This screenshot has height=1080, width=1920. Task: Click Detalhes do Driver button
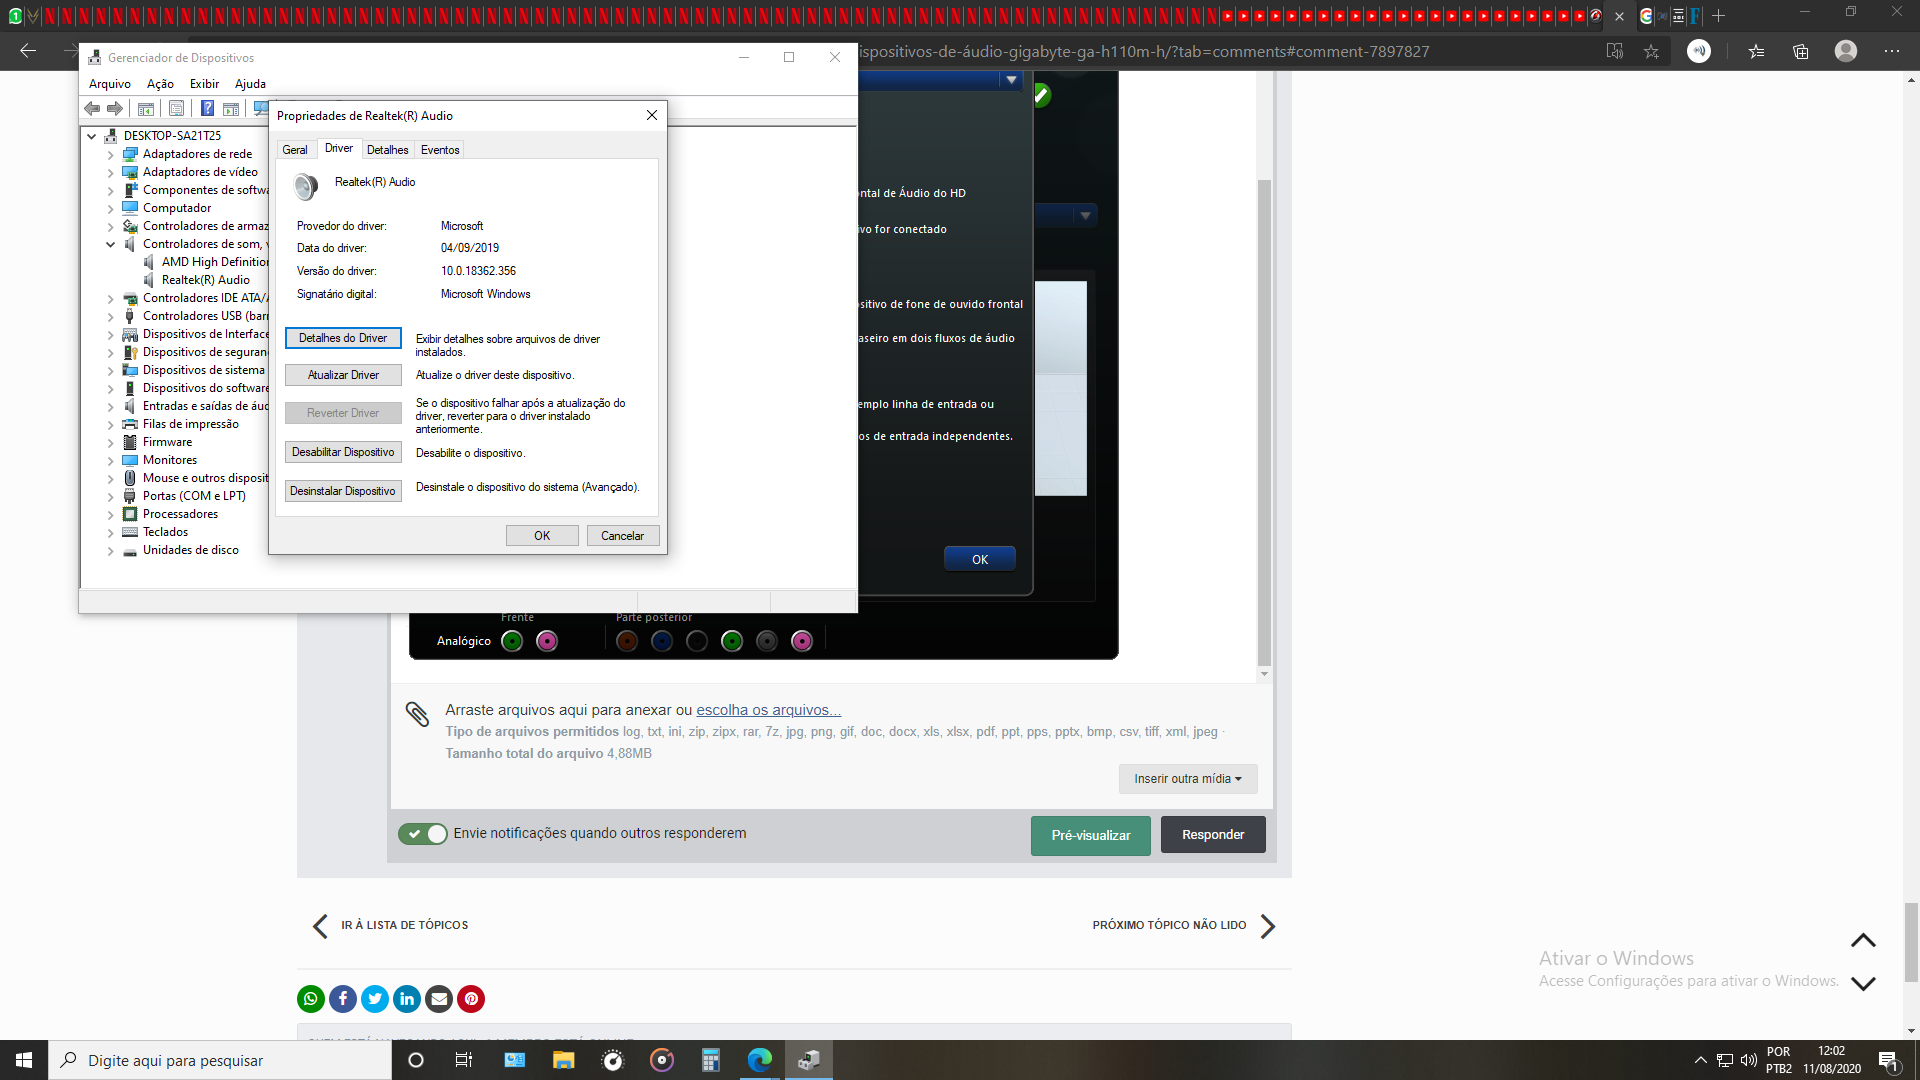[343, 338]
